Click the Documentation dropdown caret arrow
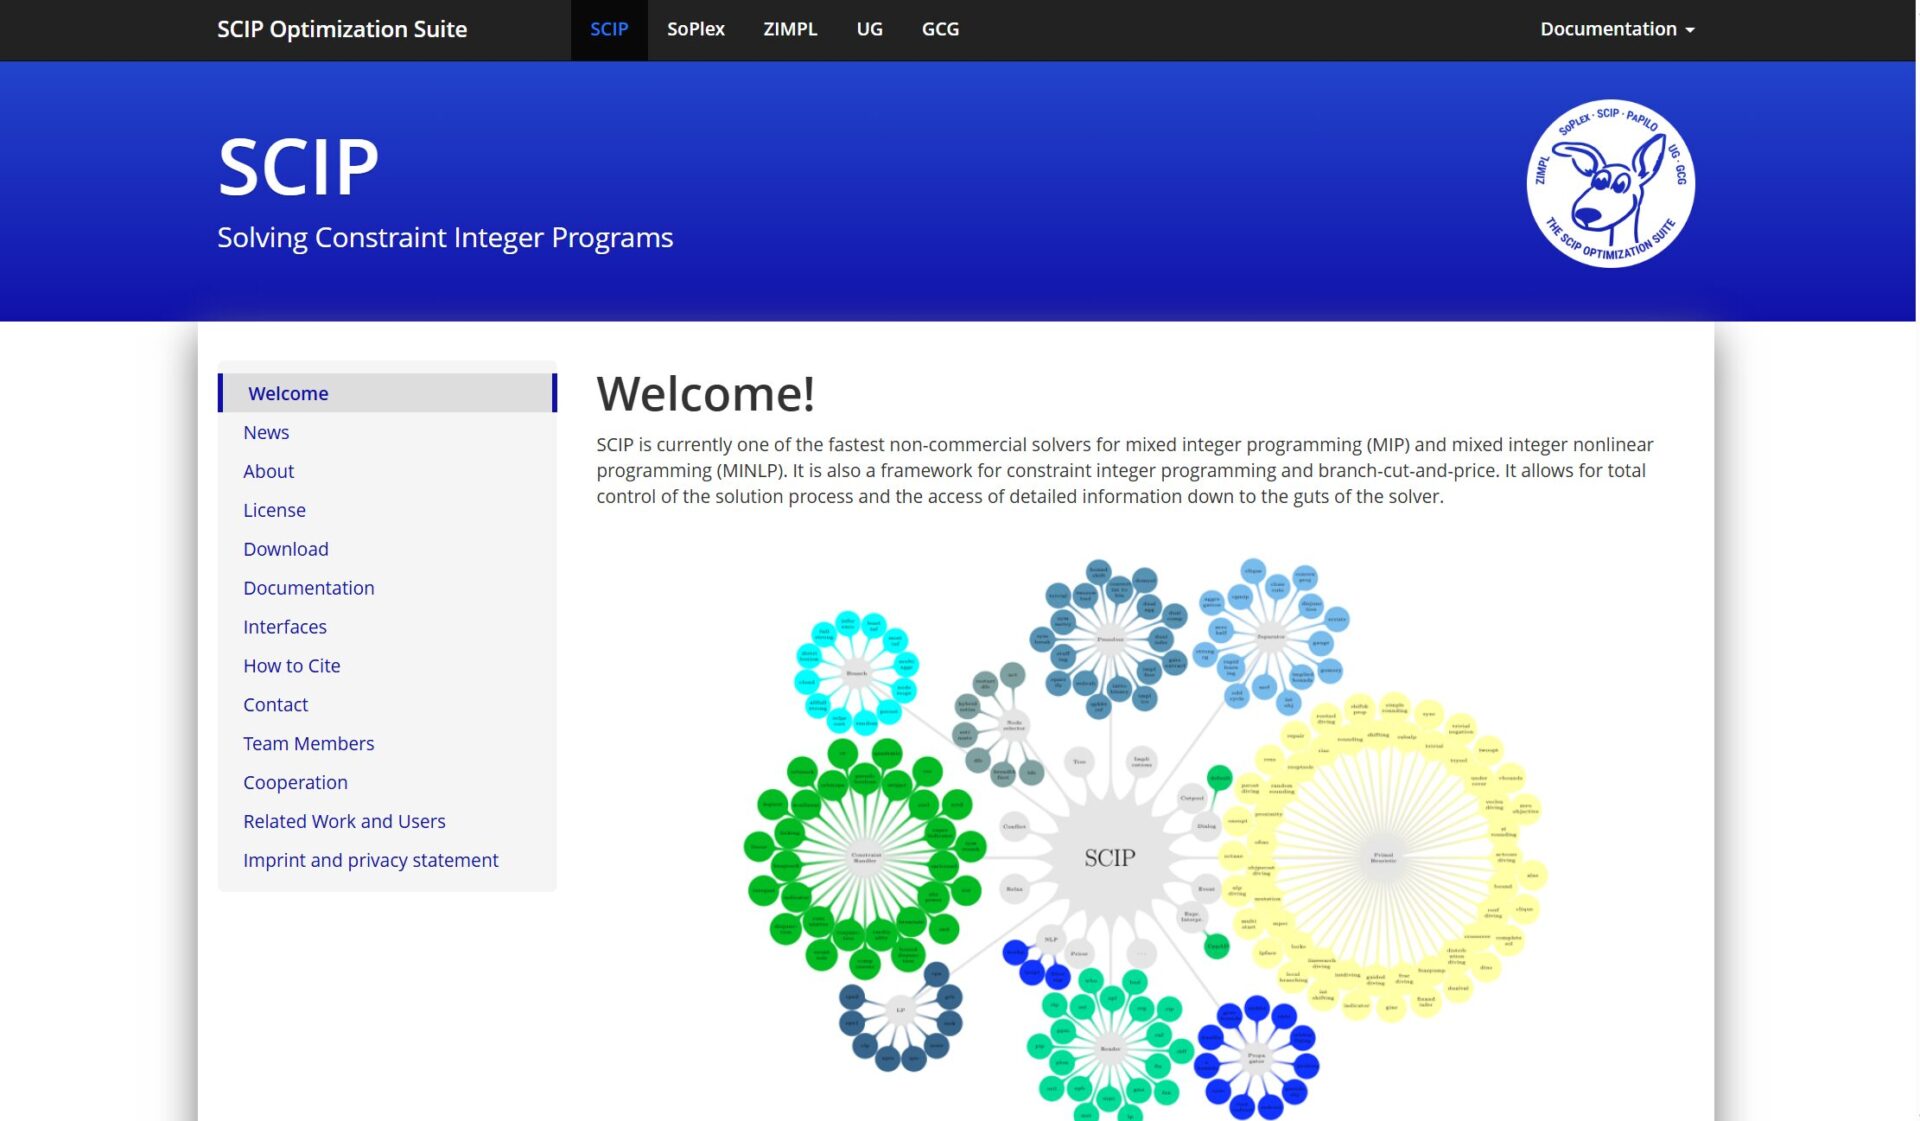The image size is (1920, 1121). pyautogui.click(x=1690, y=30)
